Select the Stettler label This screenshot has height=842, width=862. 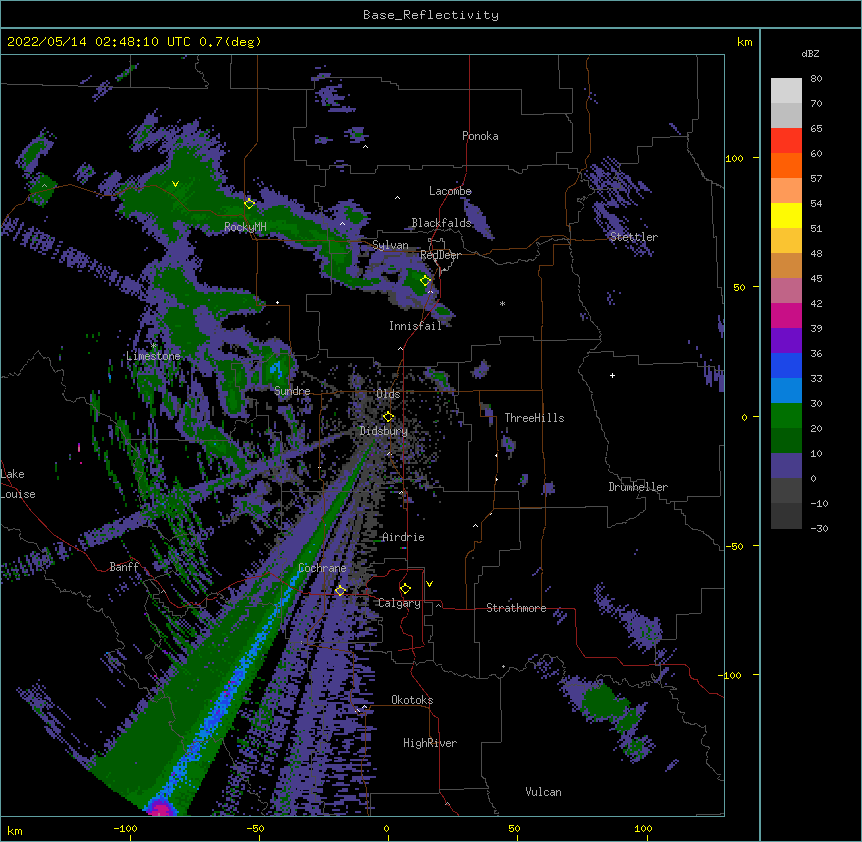click(x=634, y=237)
